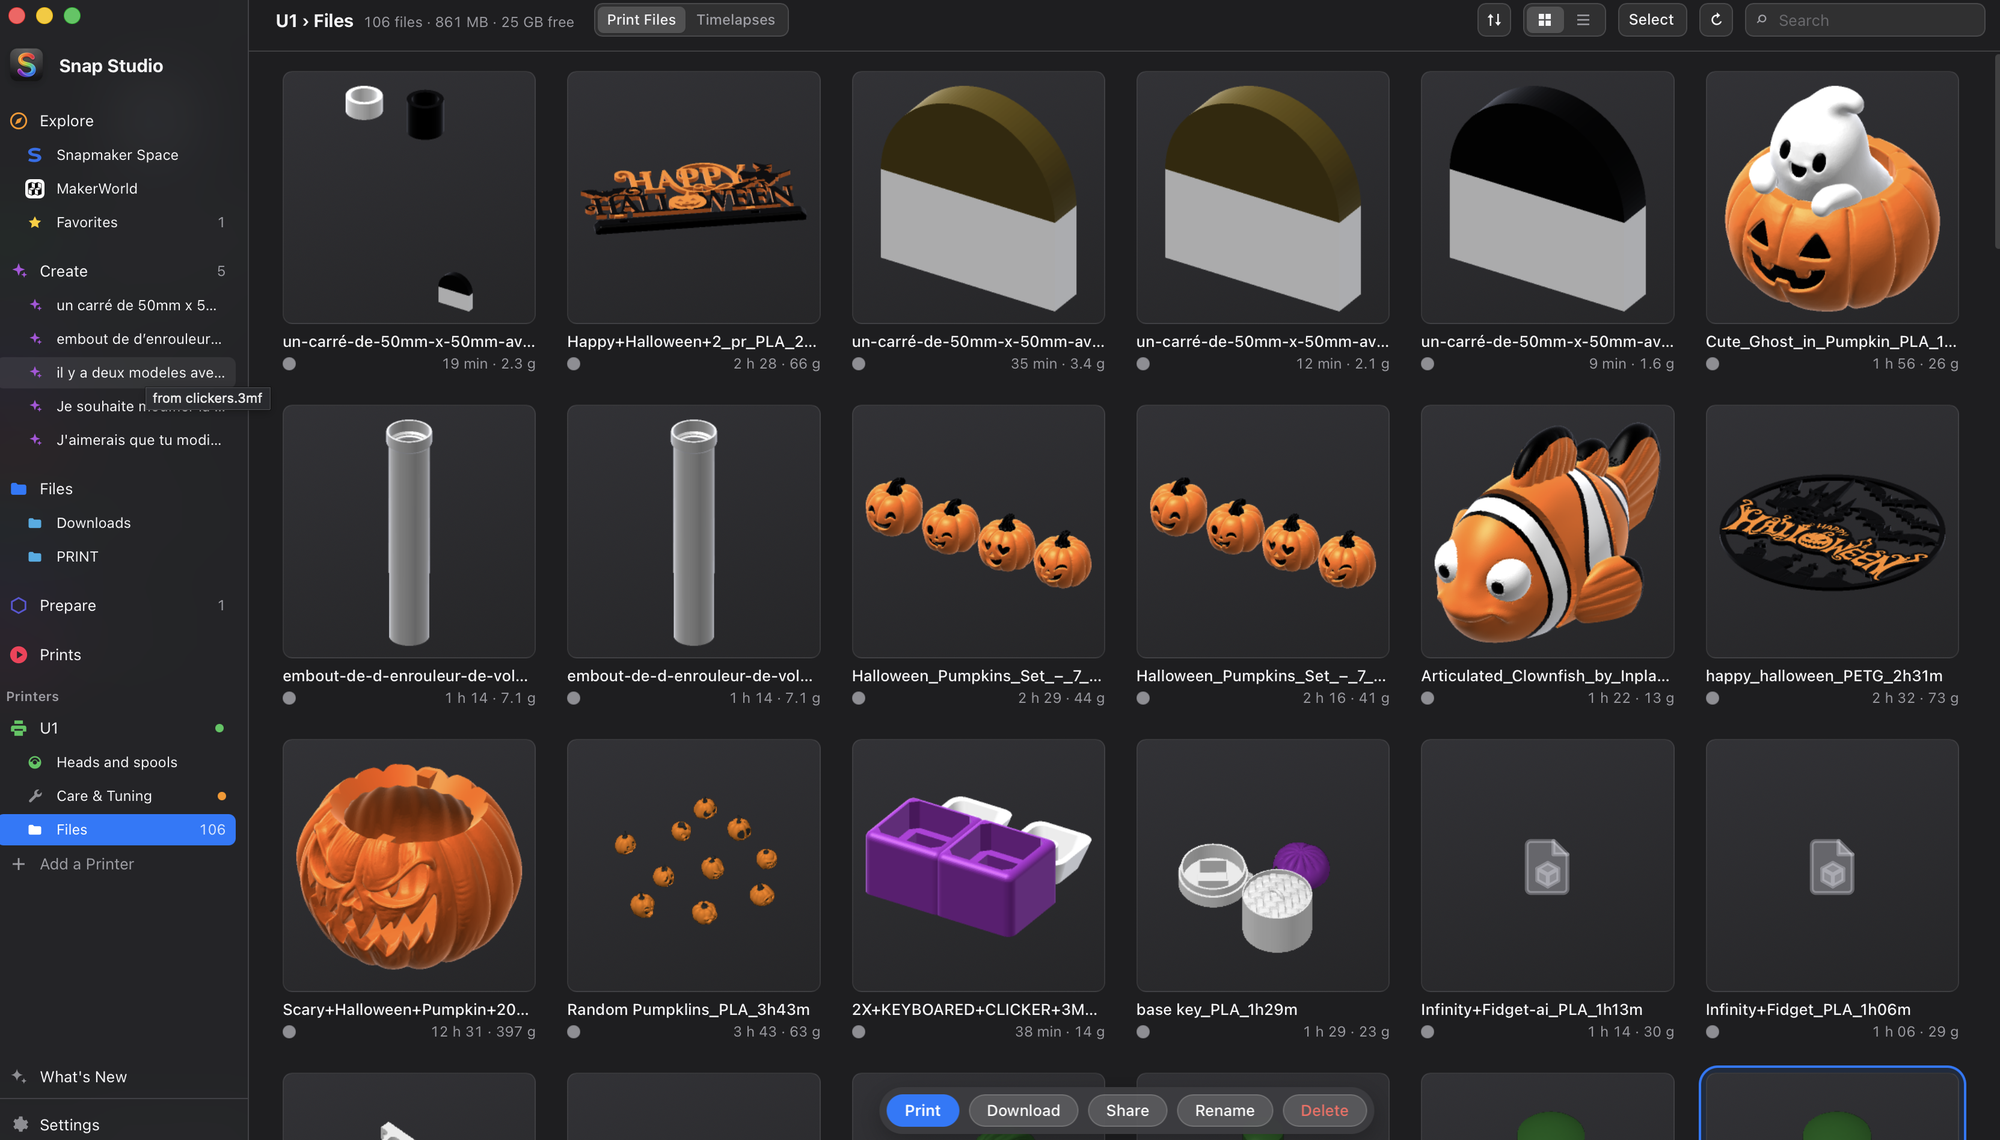2000x1140 pixels.
Task: Toggle status dot of Cute_Ghost_in_Pumpkin
Action: click(x=1713, y=364)
